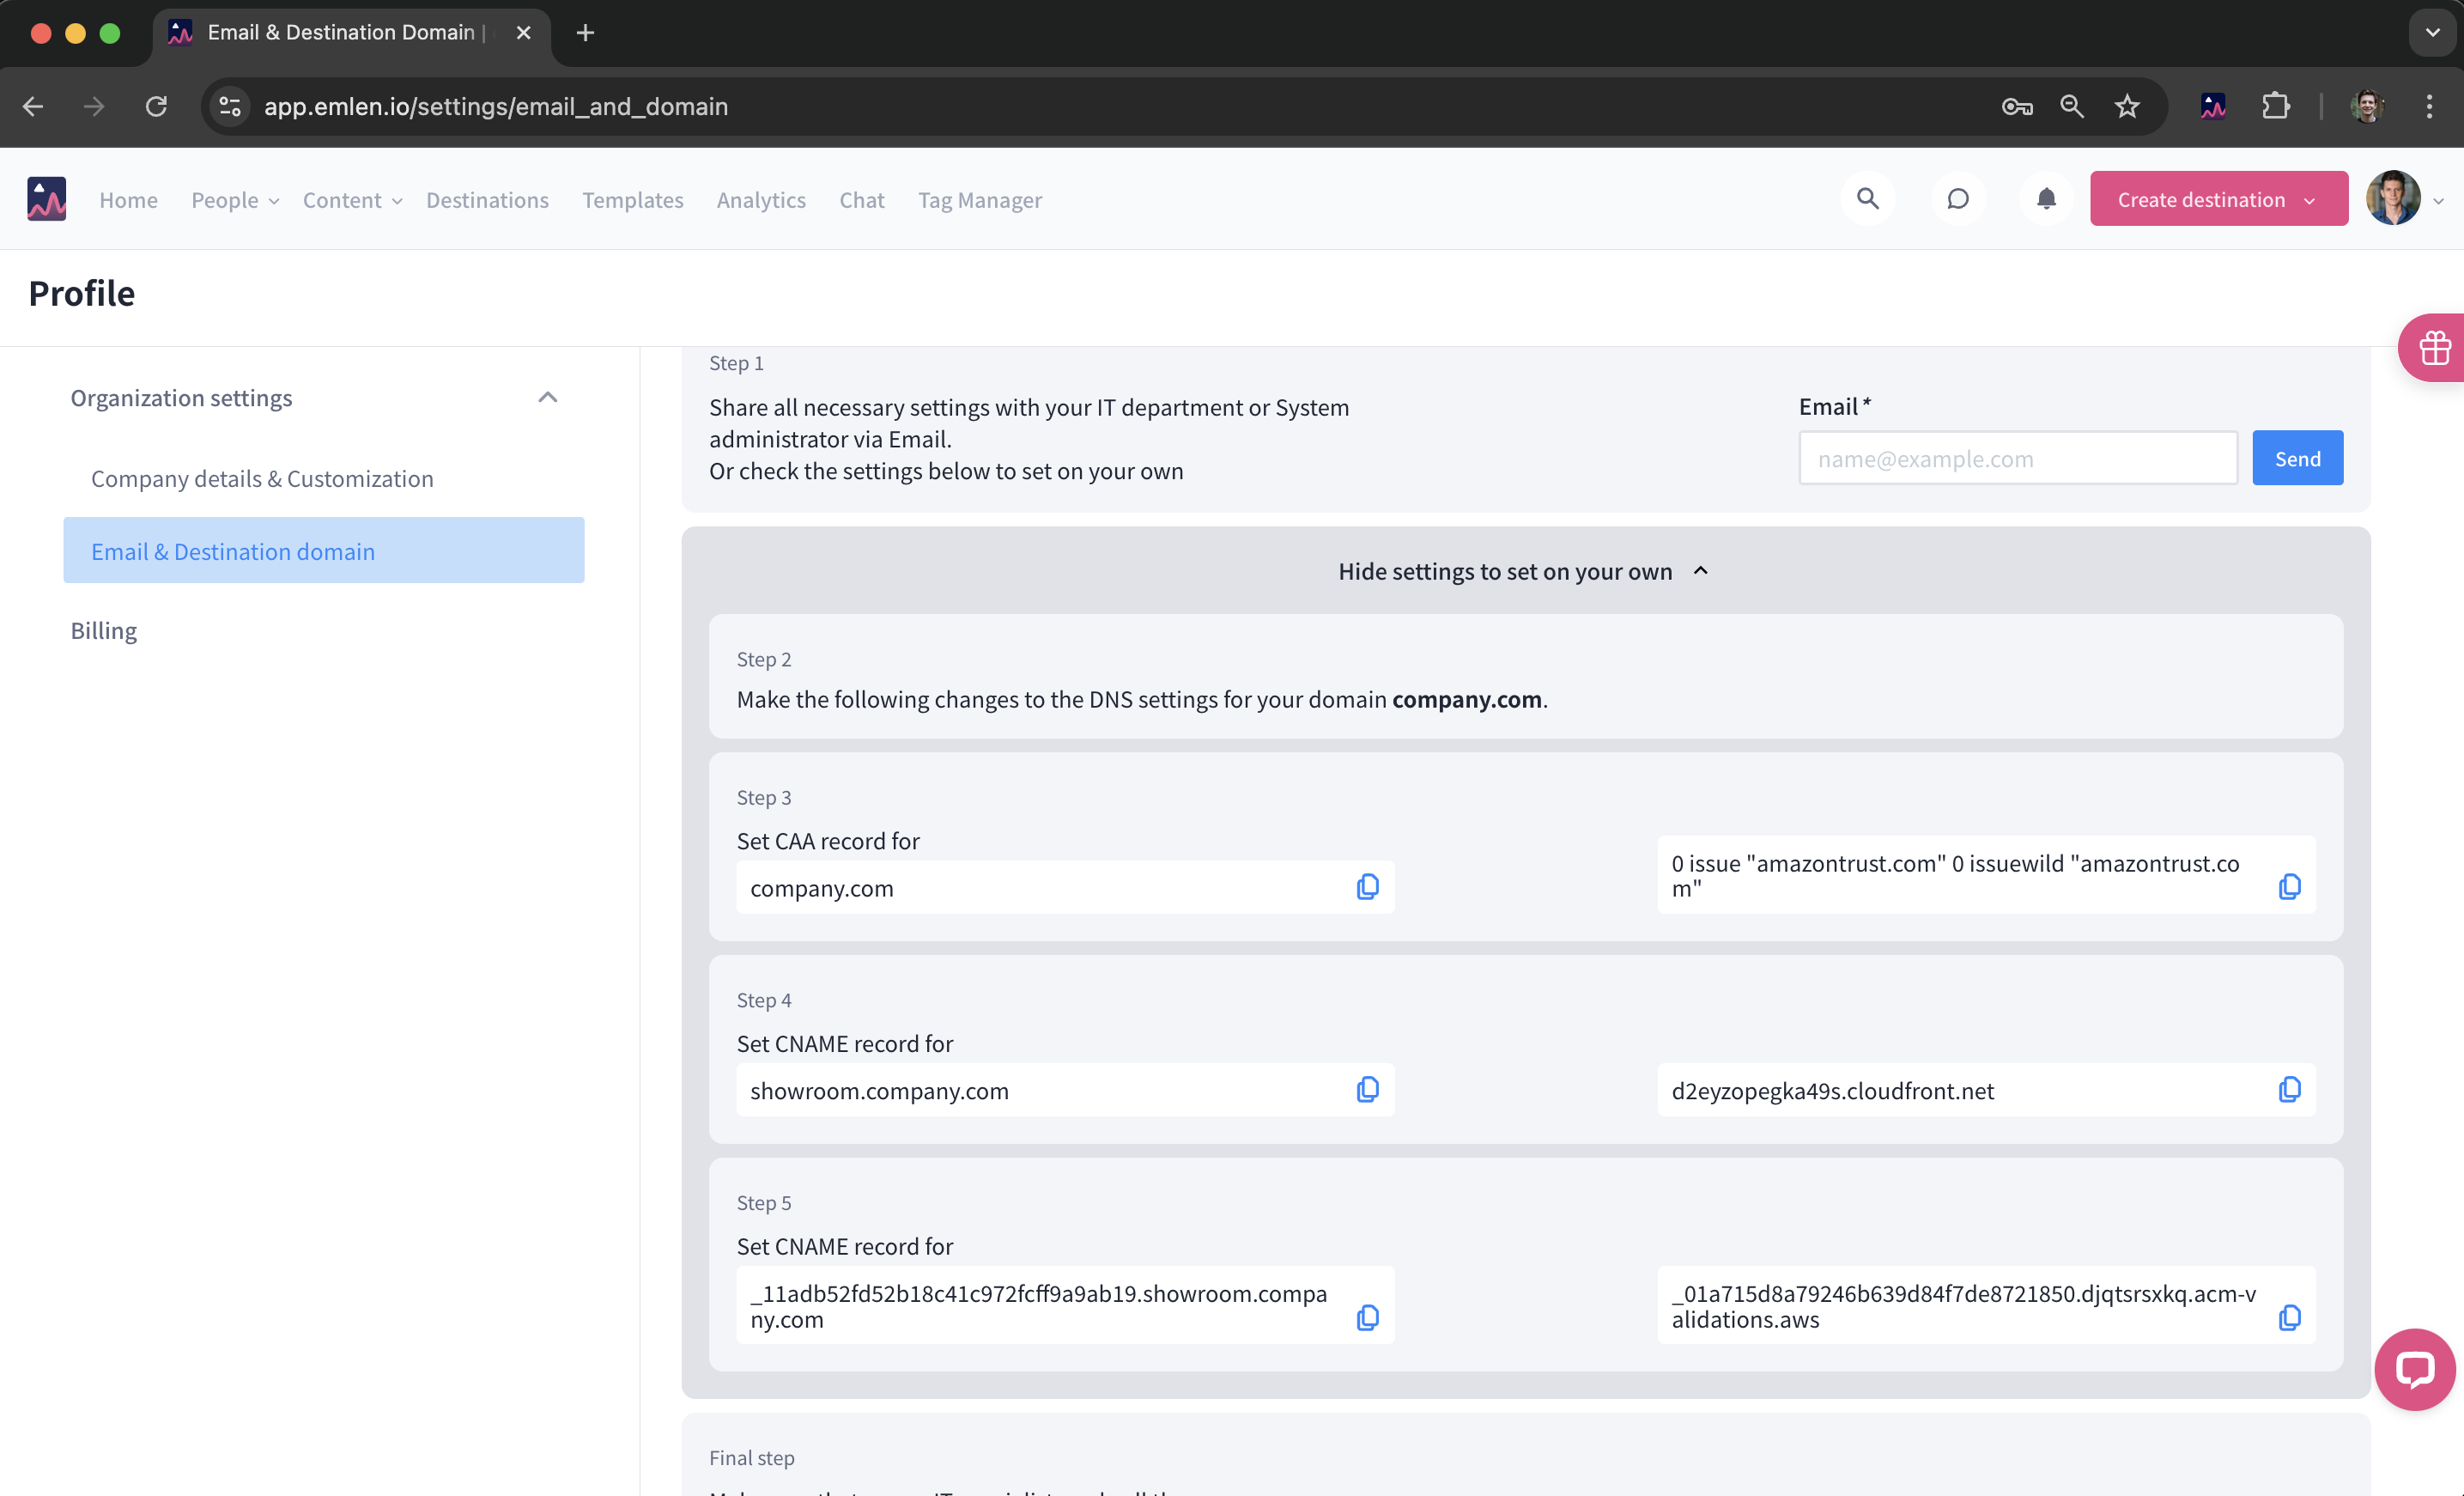Click the emlen logo in navbar
This screenshot has height=1496, width=2464.
pyautogui.click(x=46, y=199)
